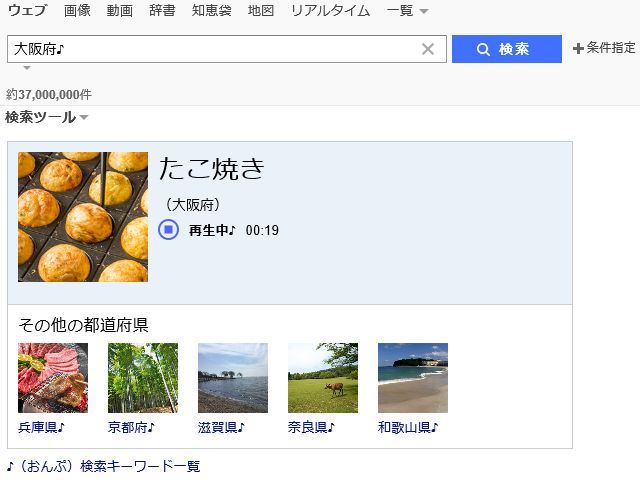Select the 知恵袋 tab
Image resolution: width=640 pixels, height=480 pixels.
point(211,11)
